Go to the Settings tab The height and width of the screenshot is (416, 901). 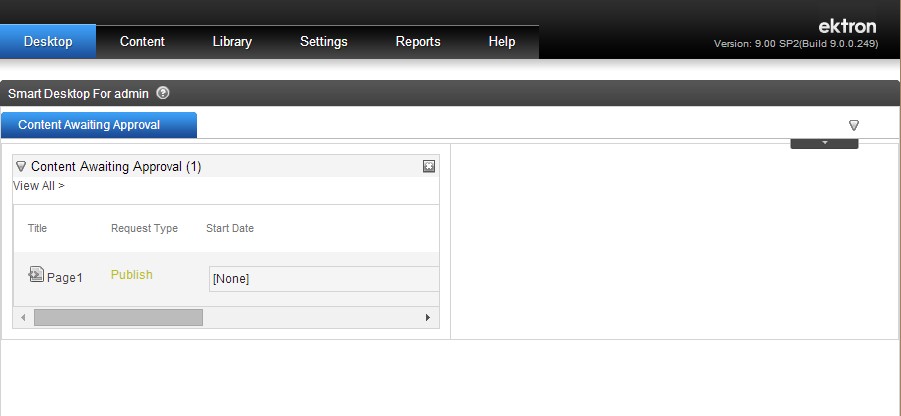pos(324,41)
